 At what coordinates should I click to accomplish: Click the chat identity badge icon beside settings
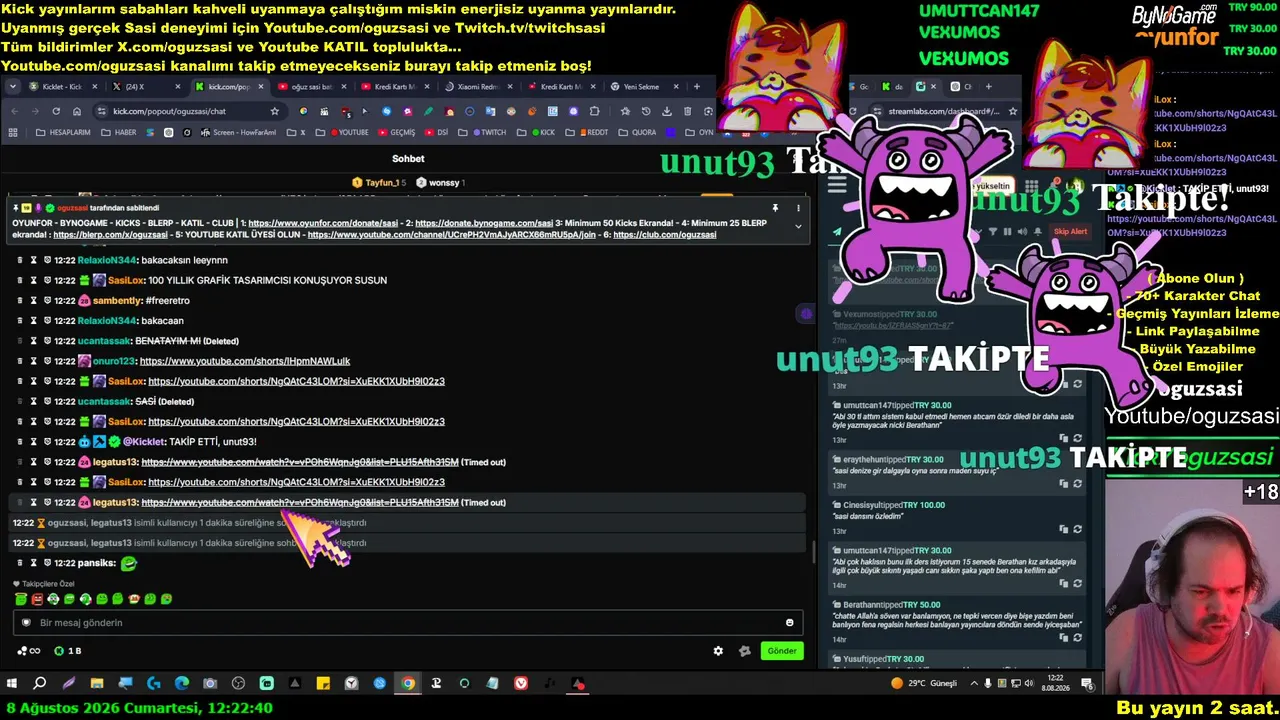point(744,651)
